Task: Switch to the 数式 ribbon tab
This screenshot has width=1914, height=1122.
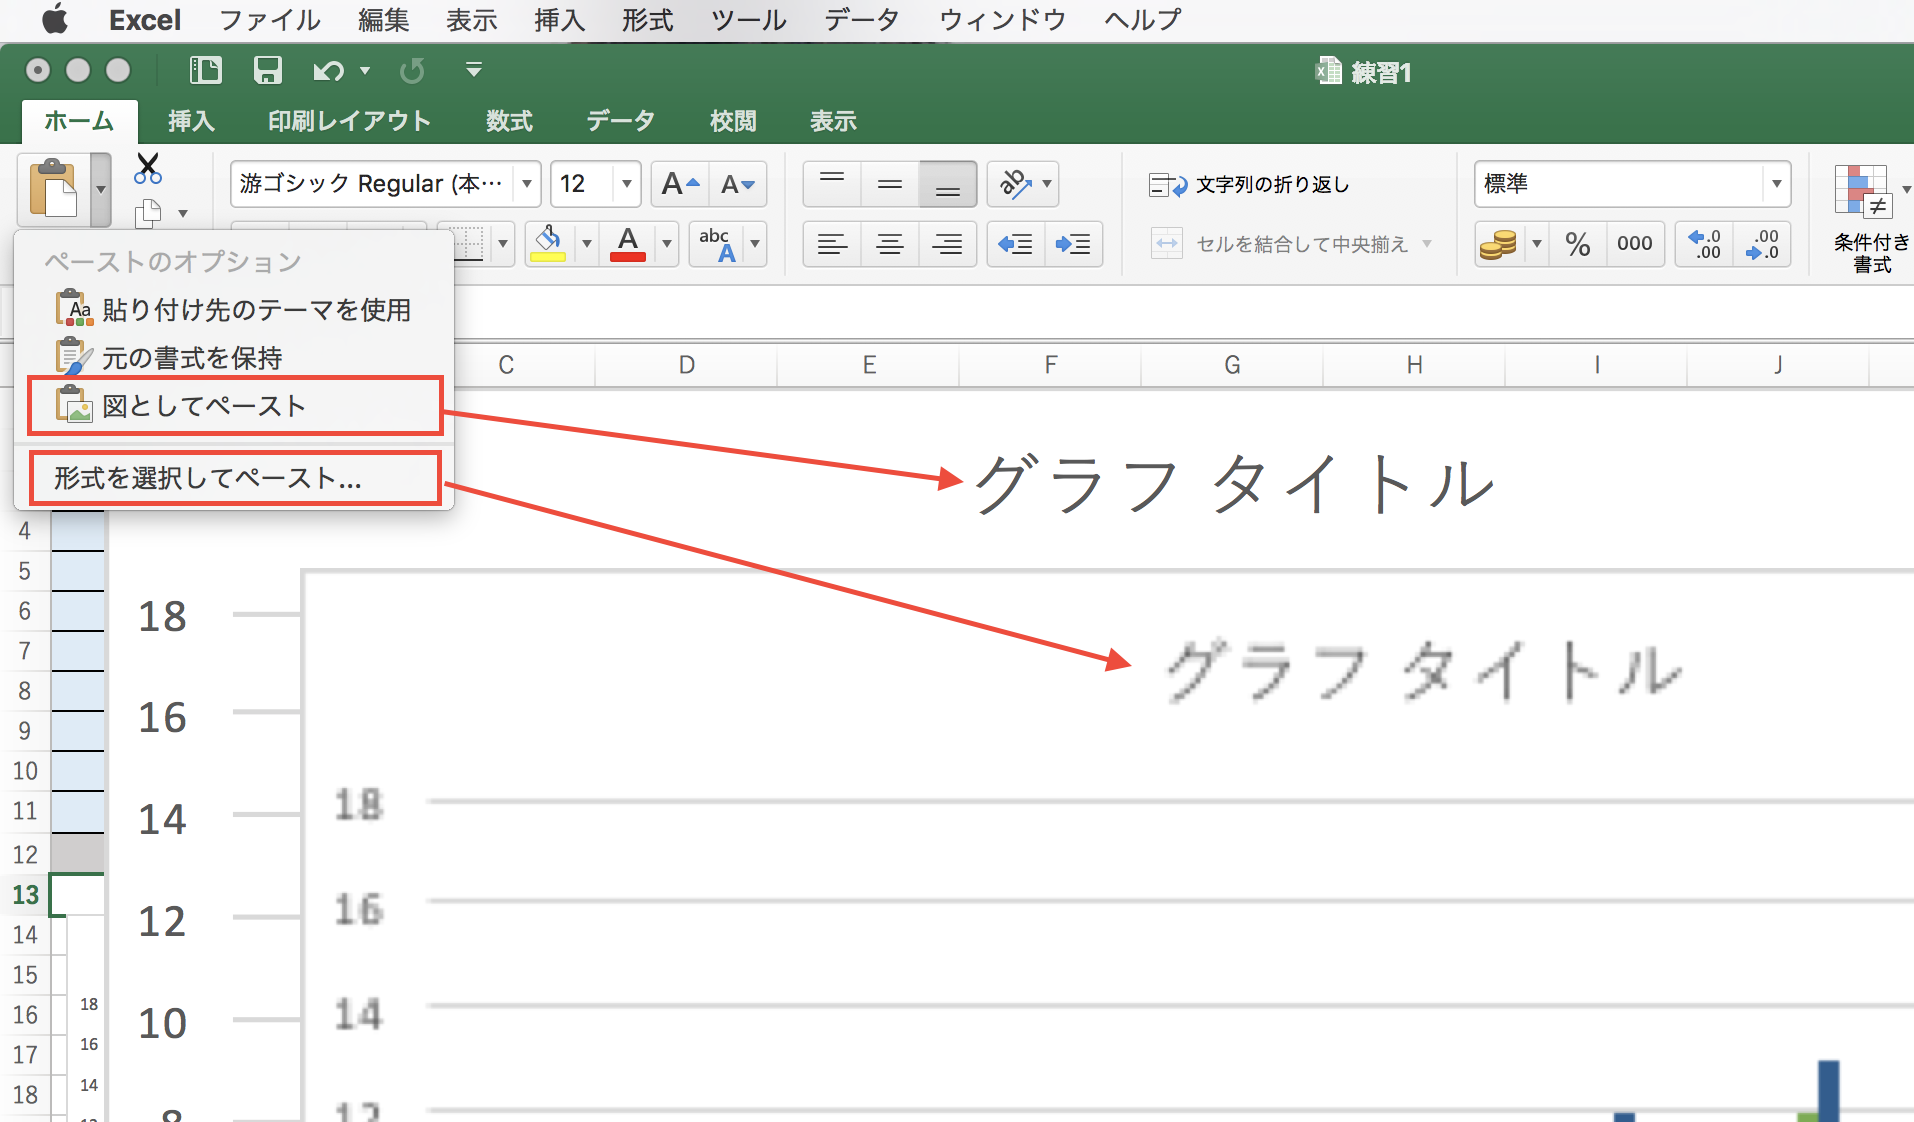Action: point(509,121)
